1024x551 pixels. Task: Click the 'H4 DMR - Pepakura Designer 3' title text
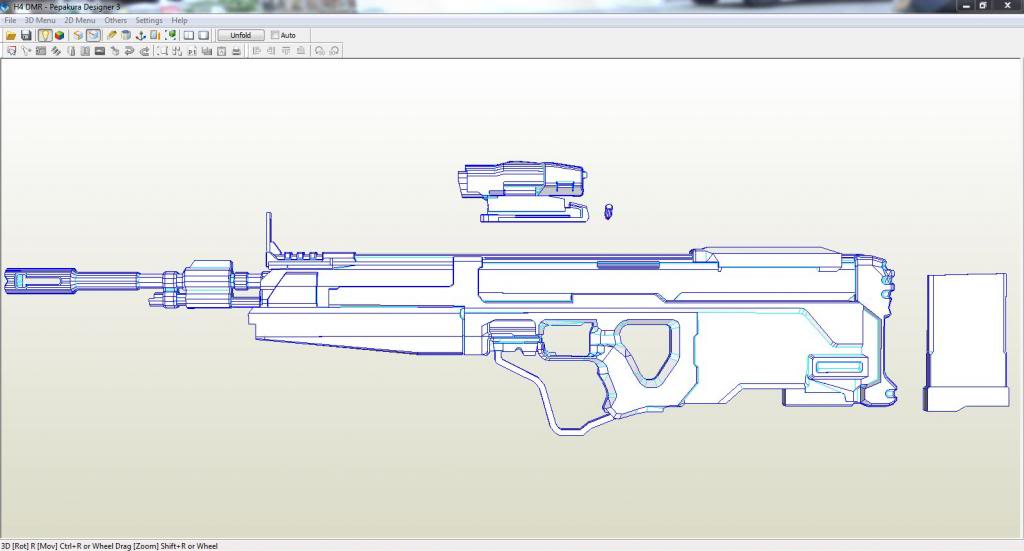pyautogui.click(x=67, y=7)
